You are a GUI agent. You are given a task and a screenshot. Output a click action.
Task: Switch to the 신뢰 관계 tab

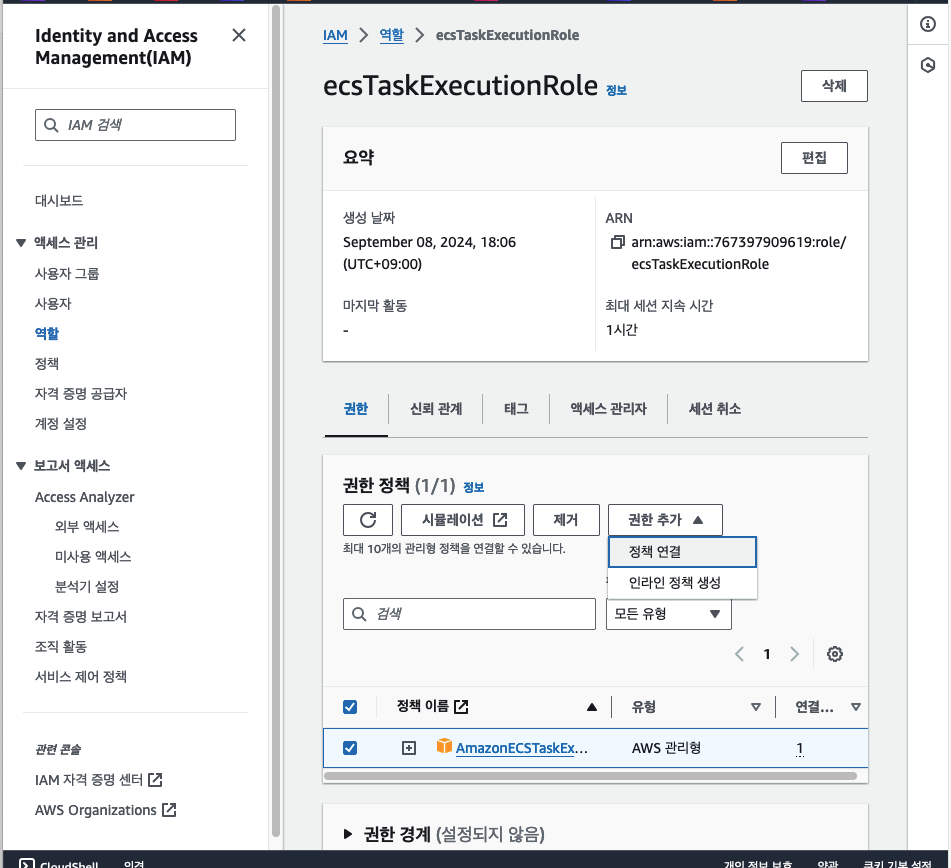436,409
